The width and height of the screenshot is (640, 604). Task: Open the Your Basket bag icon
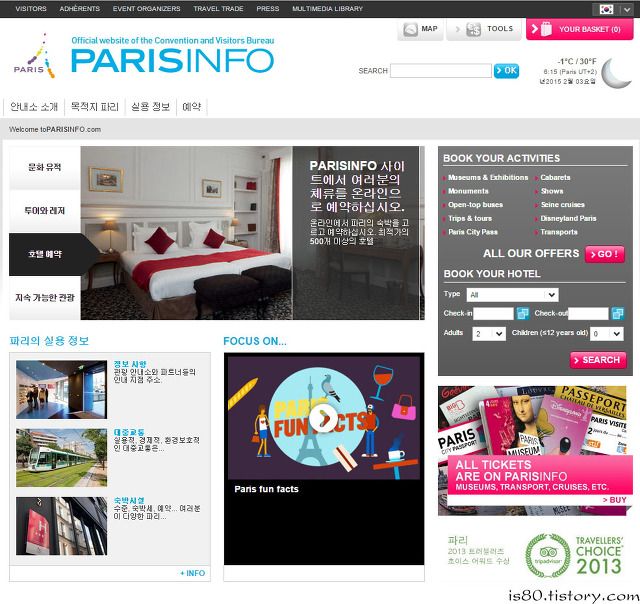point(546,29)
